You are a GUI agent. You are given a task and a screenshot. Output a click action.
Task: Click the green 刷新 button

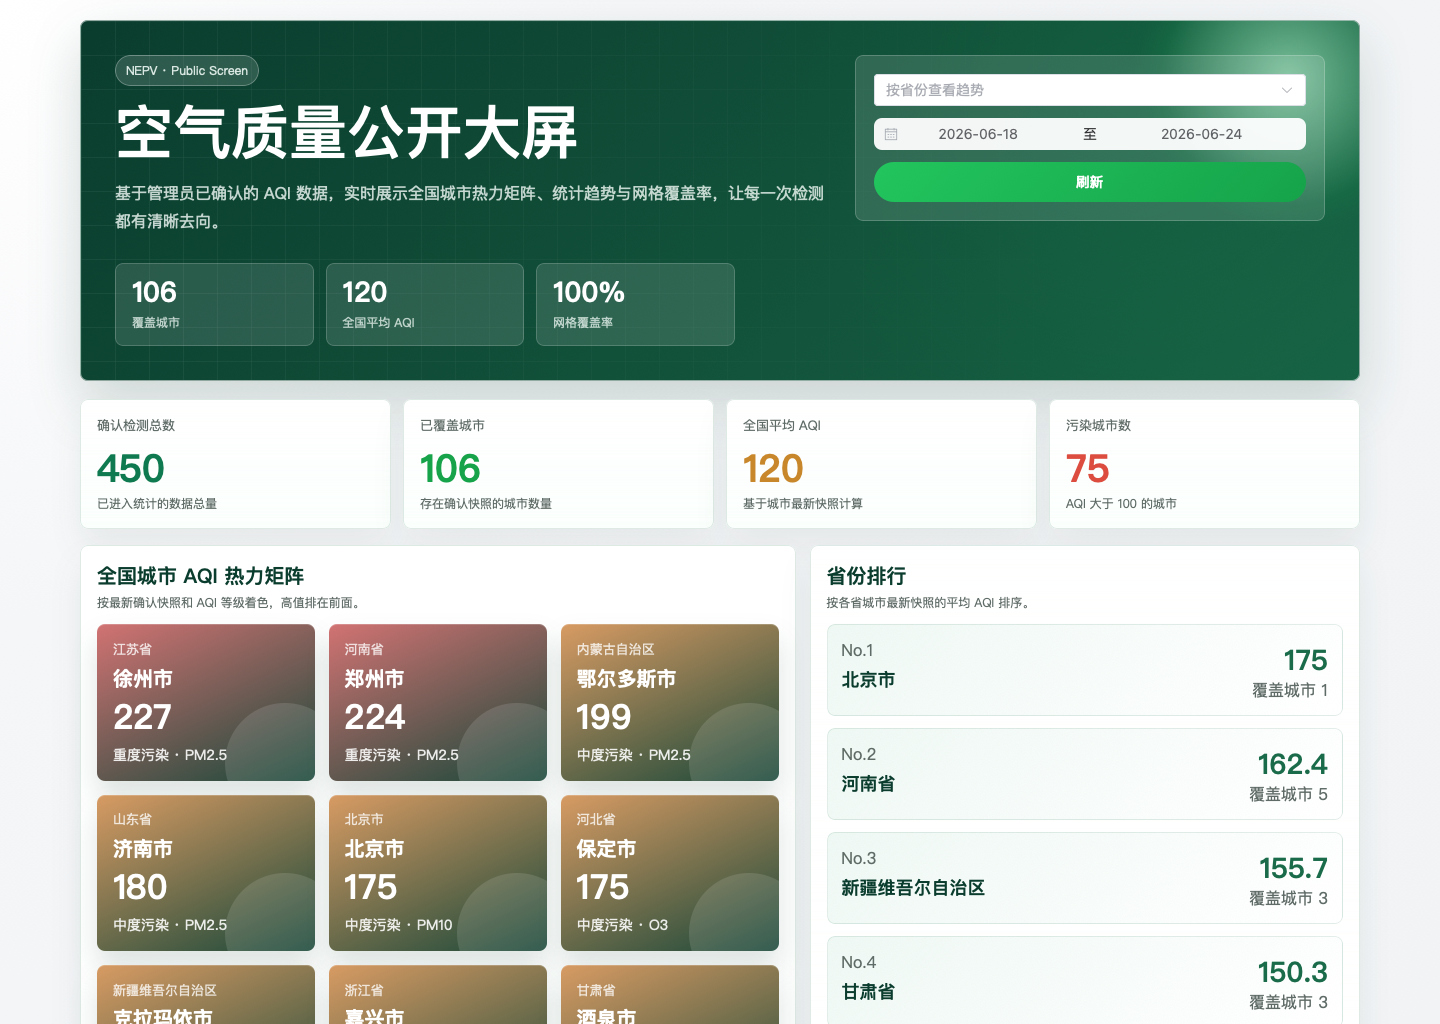click(x=1090, y=182)
